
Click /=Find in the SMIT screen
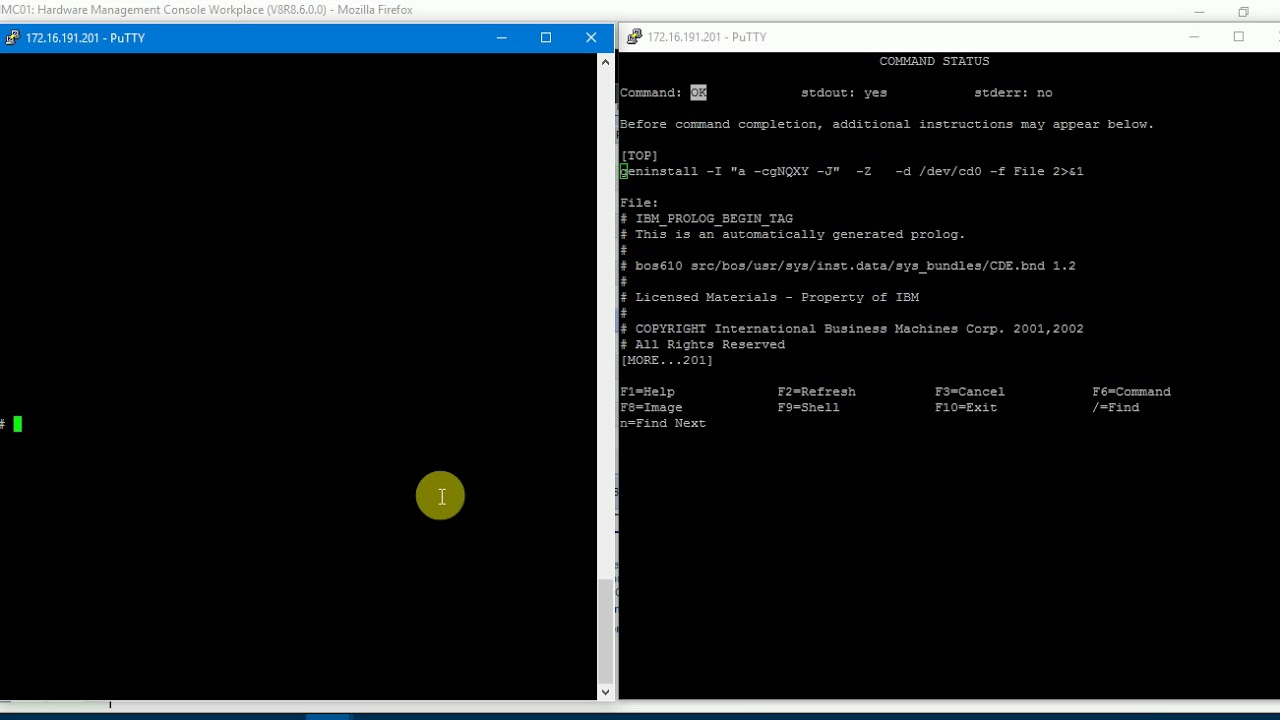coord(1115,408)
